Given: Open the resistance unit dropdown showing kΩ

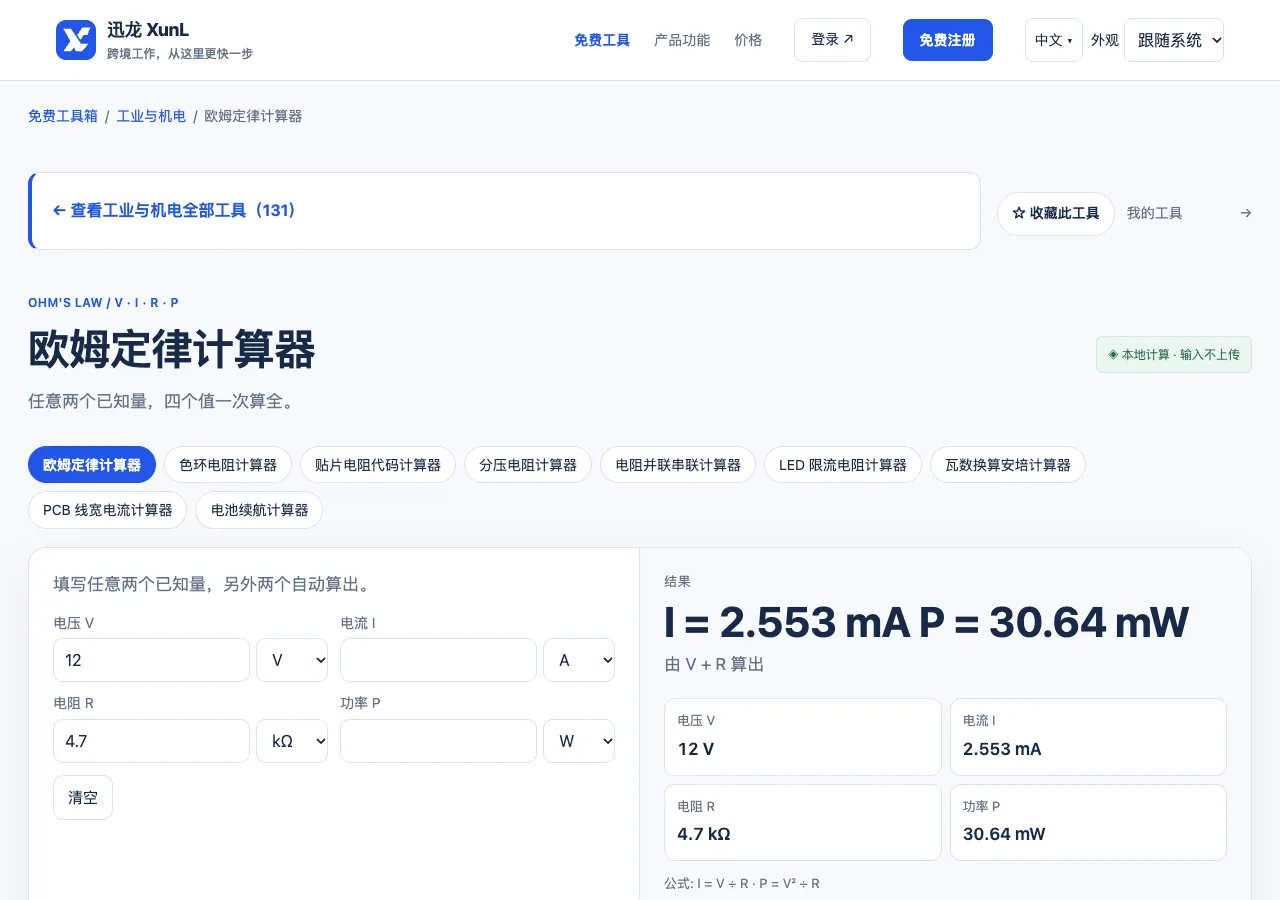Looking at the screenshot, I should coord(292,741).
